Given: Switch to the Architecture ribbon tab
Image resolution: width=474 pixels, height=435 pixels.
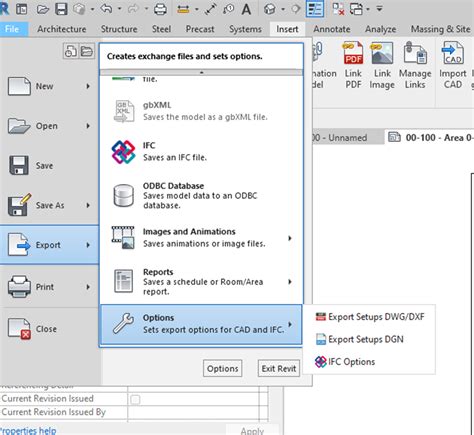Looking at the screenshot, I should click(62, 29).
